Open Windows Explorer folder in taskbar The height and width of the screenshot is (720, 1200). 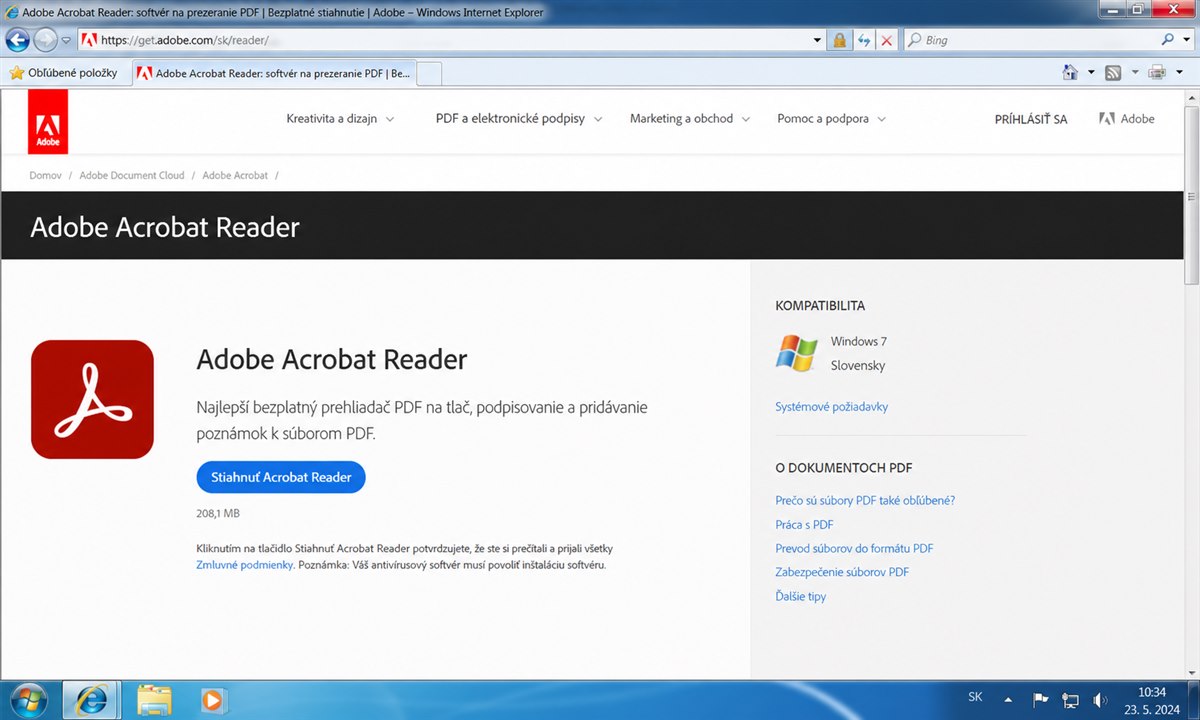155,699
